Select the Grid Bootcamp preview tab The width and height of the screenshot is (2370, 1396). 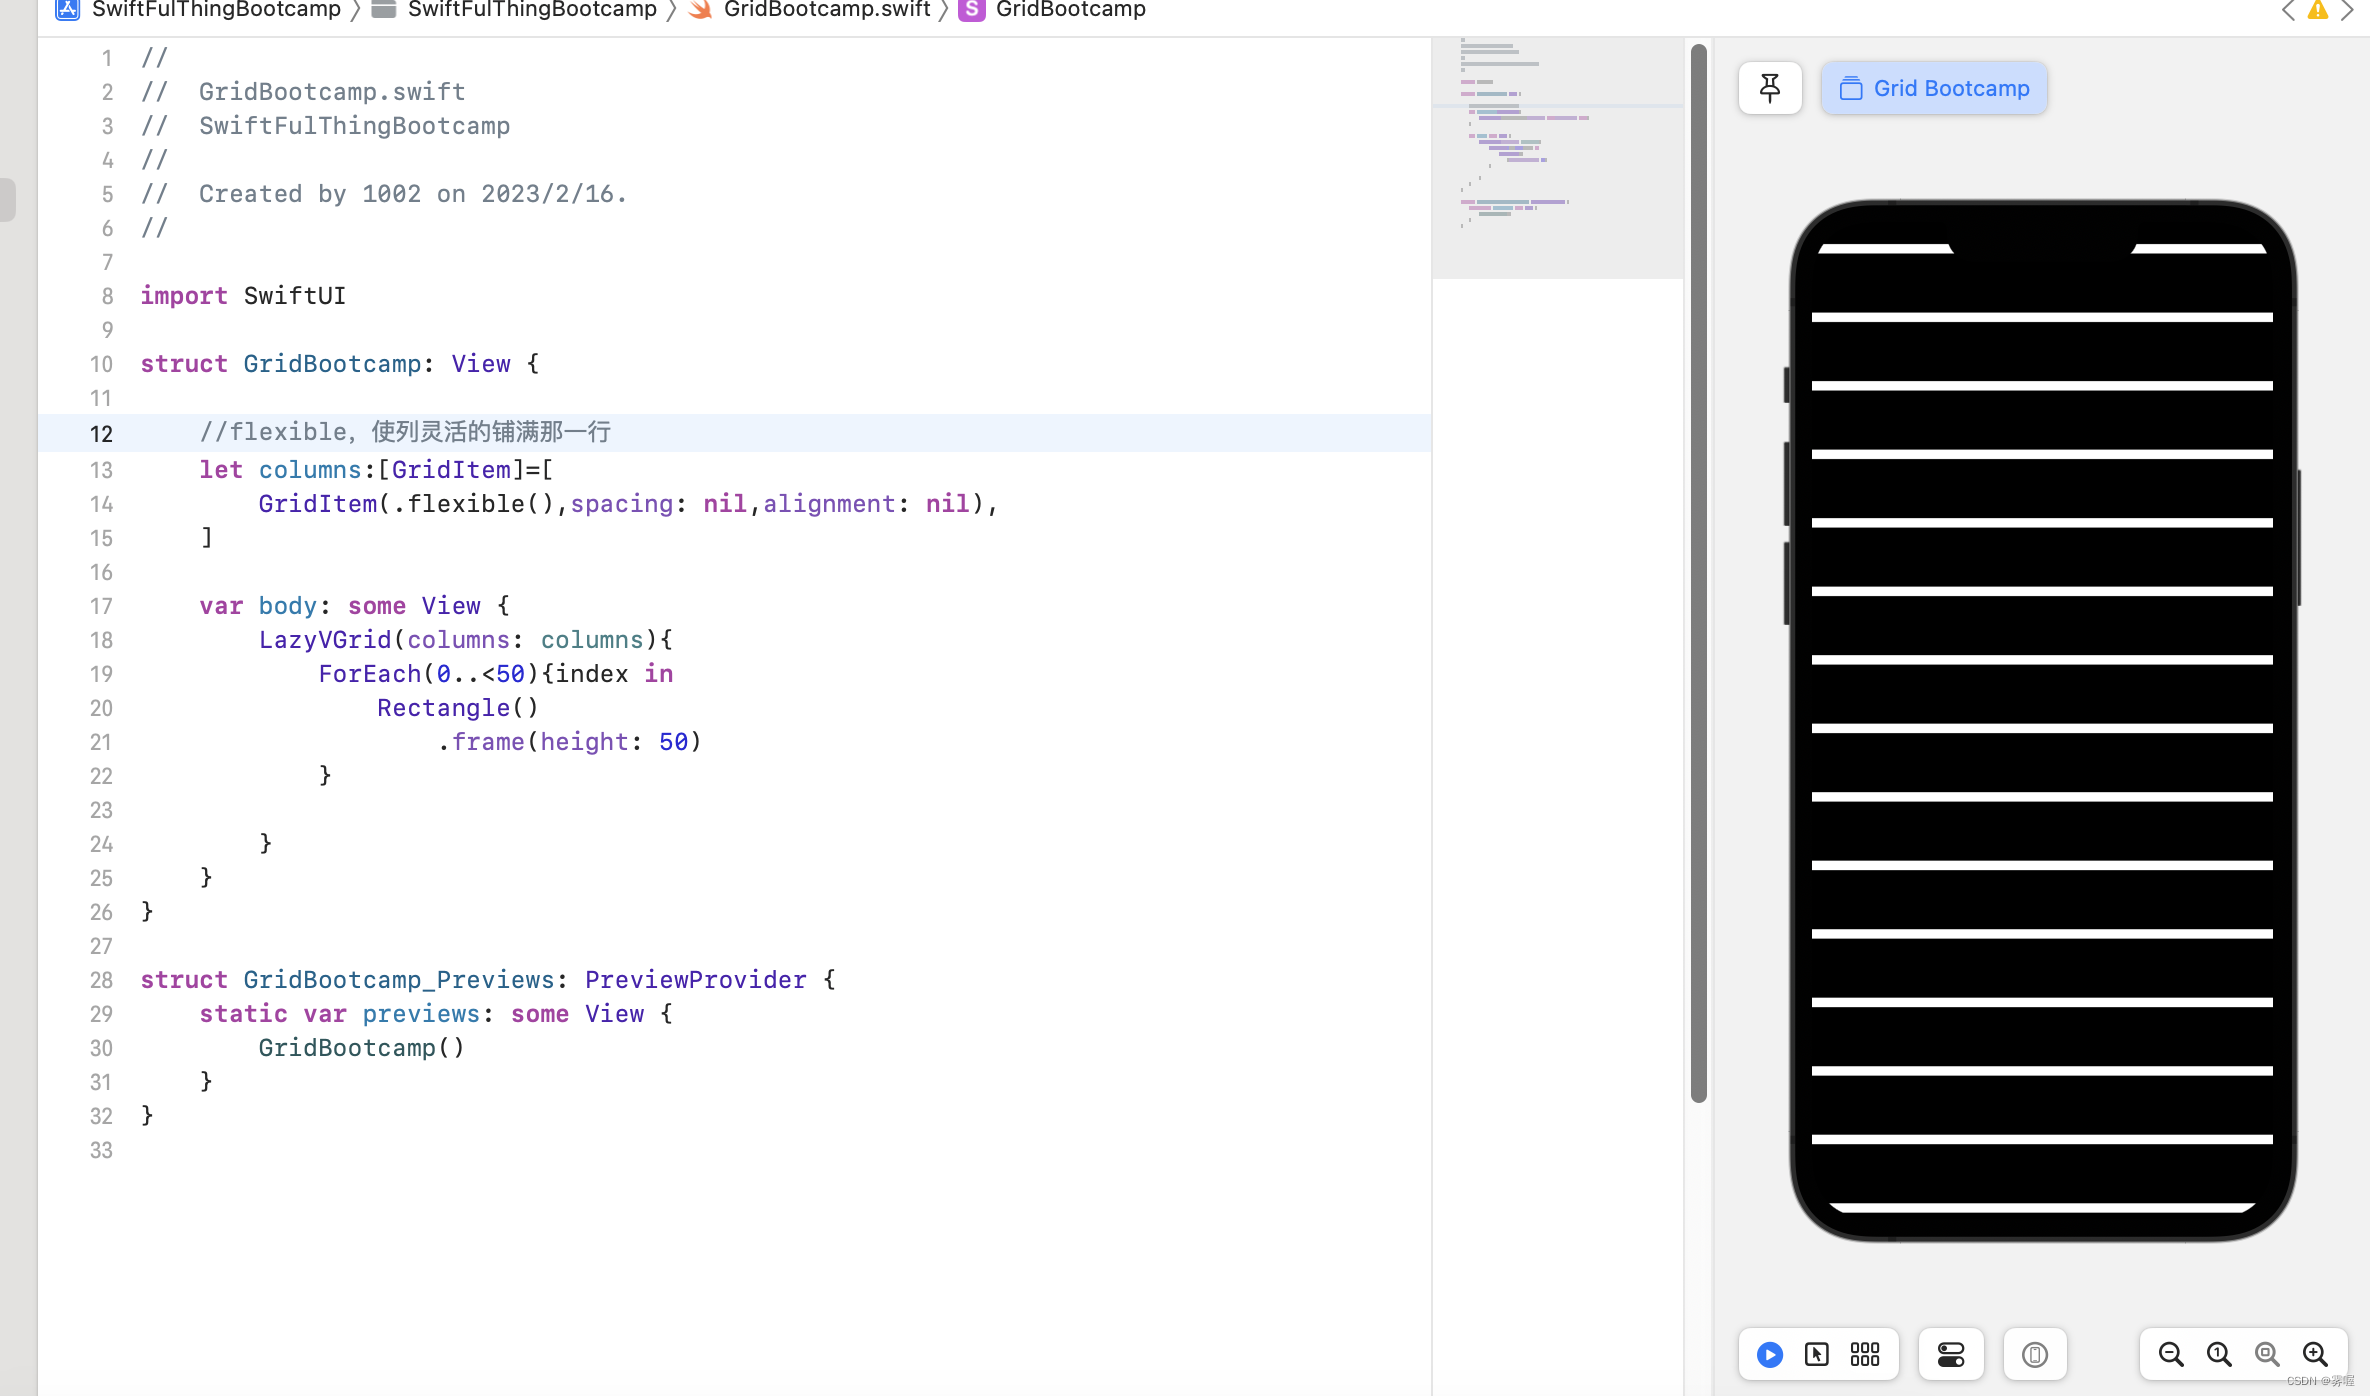(x=1934, y=88)
